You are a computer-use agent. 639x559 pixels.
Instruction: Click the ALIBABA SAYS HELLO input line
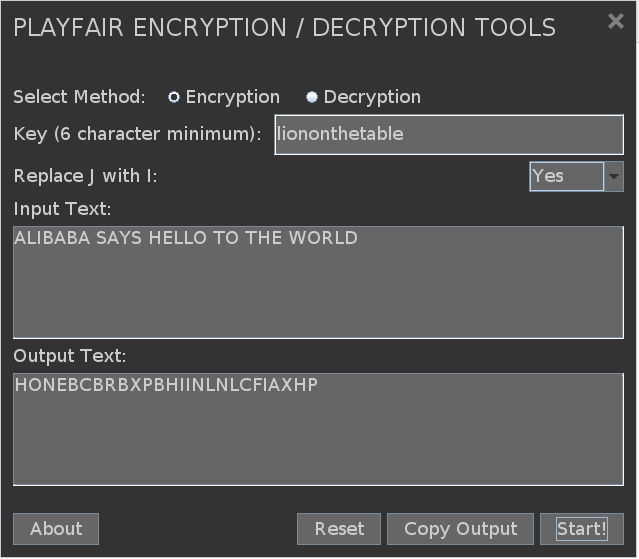186,238
